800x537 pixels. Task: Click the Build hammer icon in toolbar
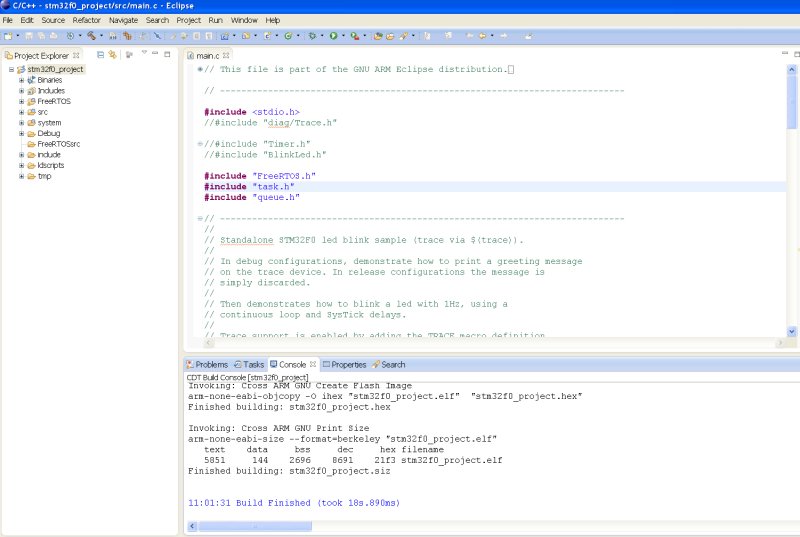[91, 36]
